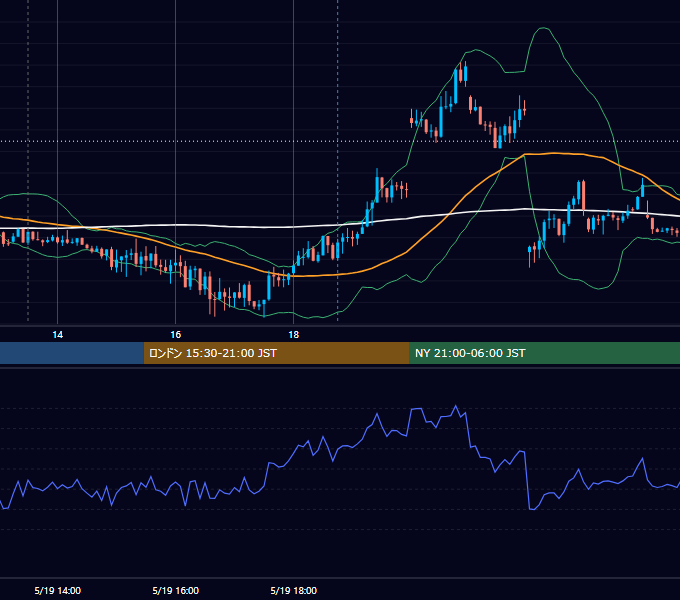Click the blue session bar before the ロンドン bar

[x=72, y=353]
